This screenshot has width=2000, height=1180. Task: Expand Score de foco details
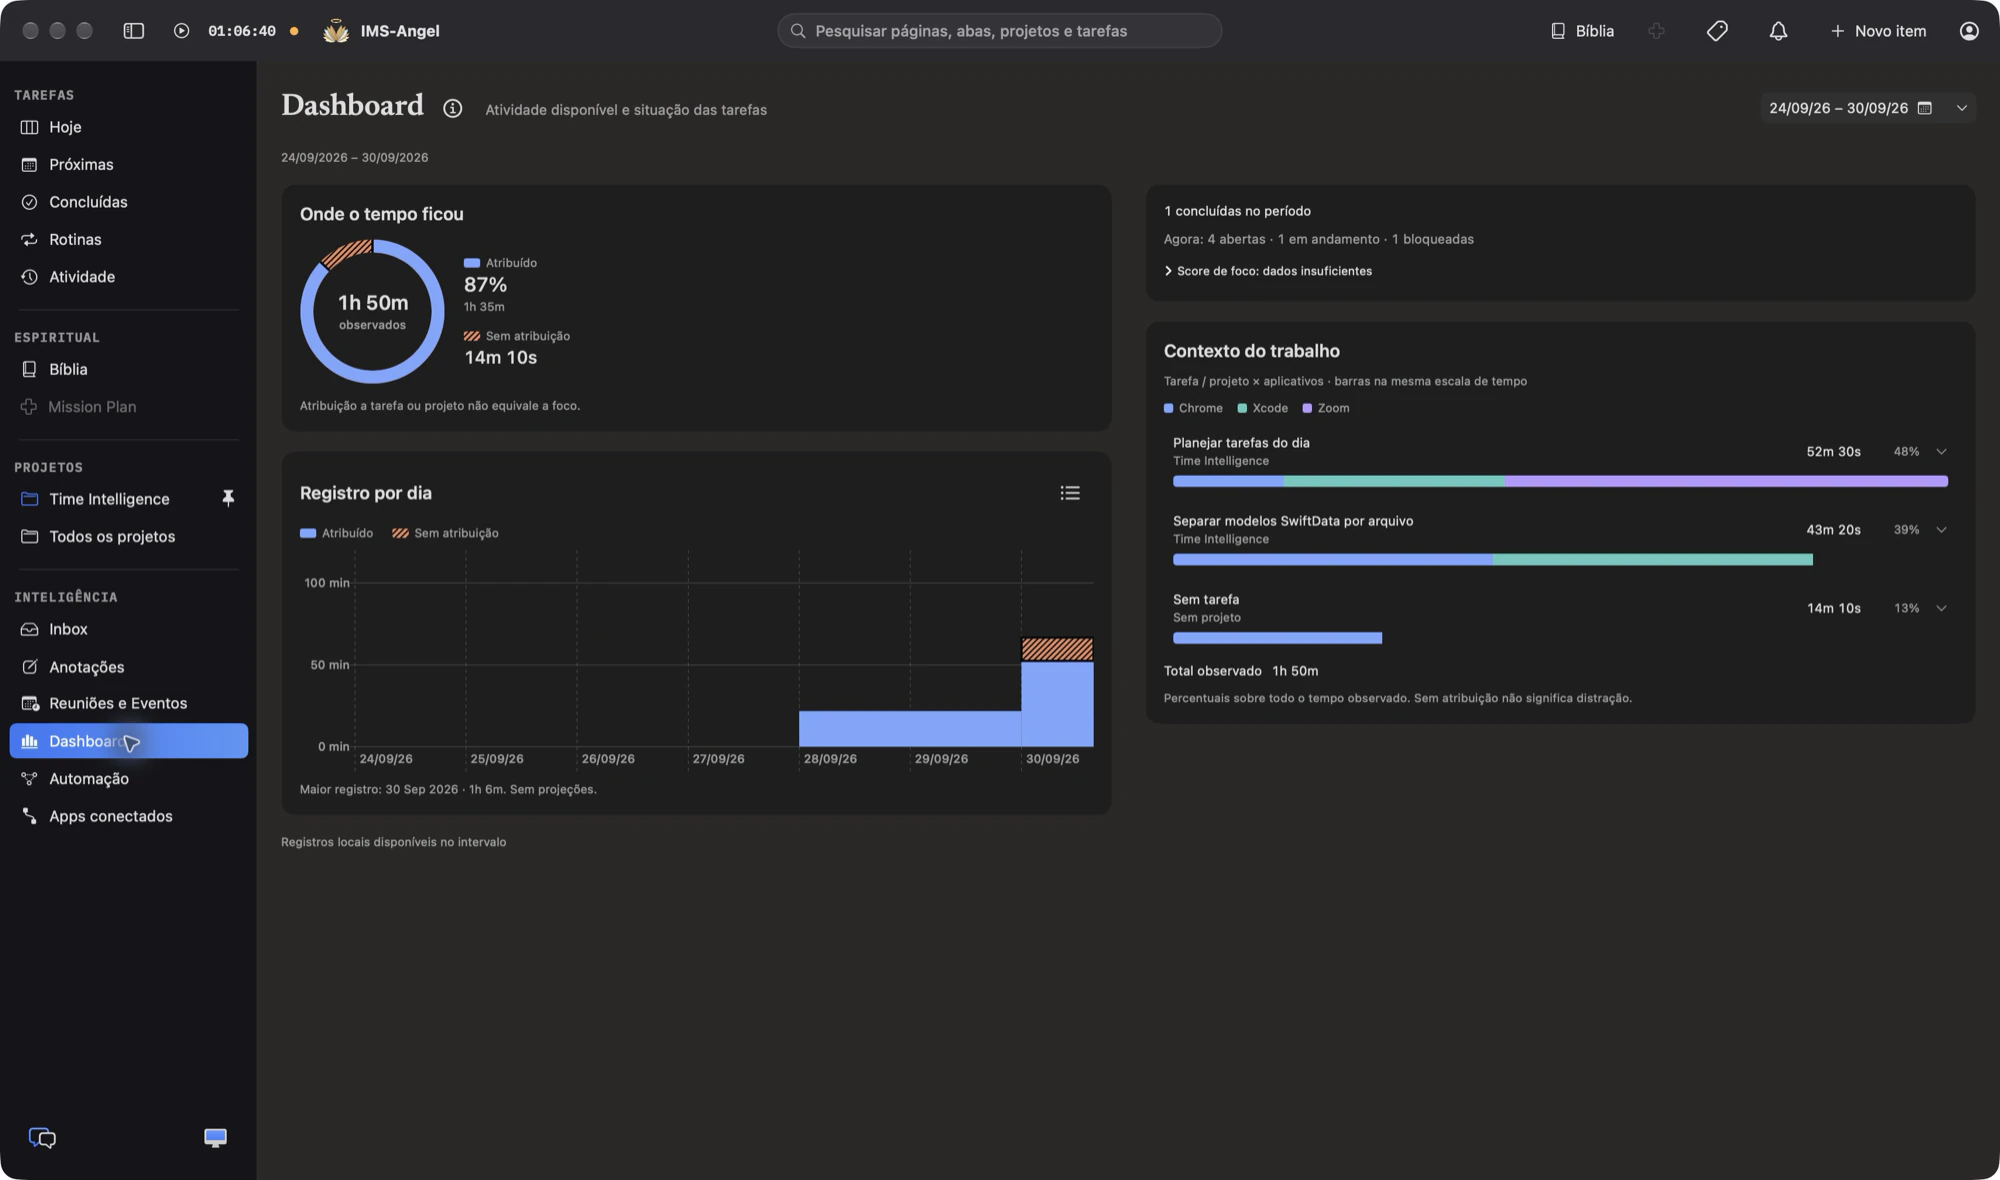[x=1268, y=271]
